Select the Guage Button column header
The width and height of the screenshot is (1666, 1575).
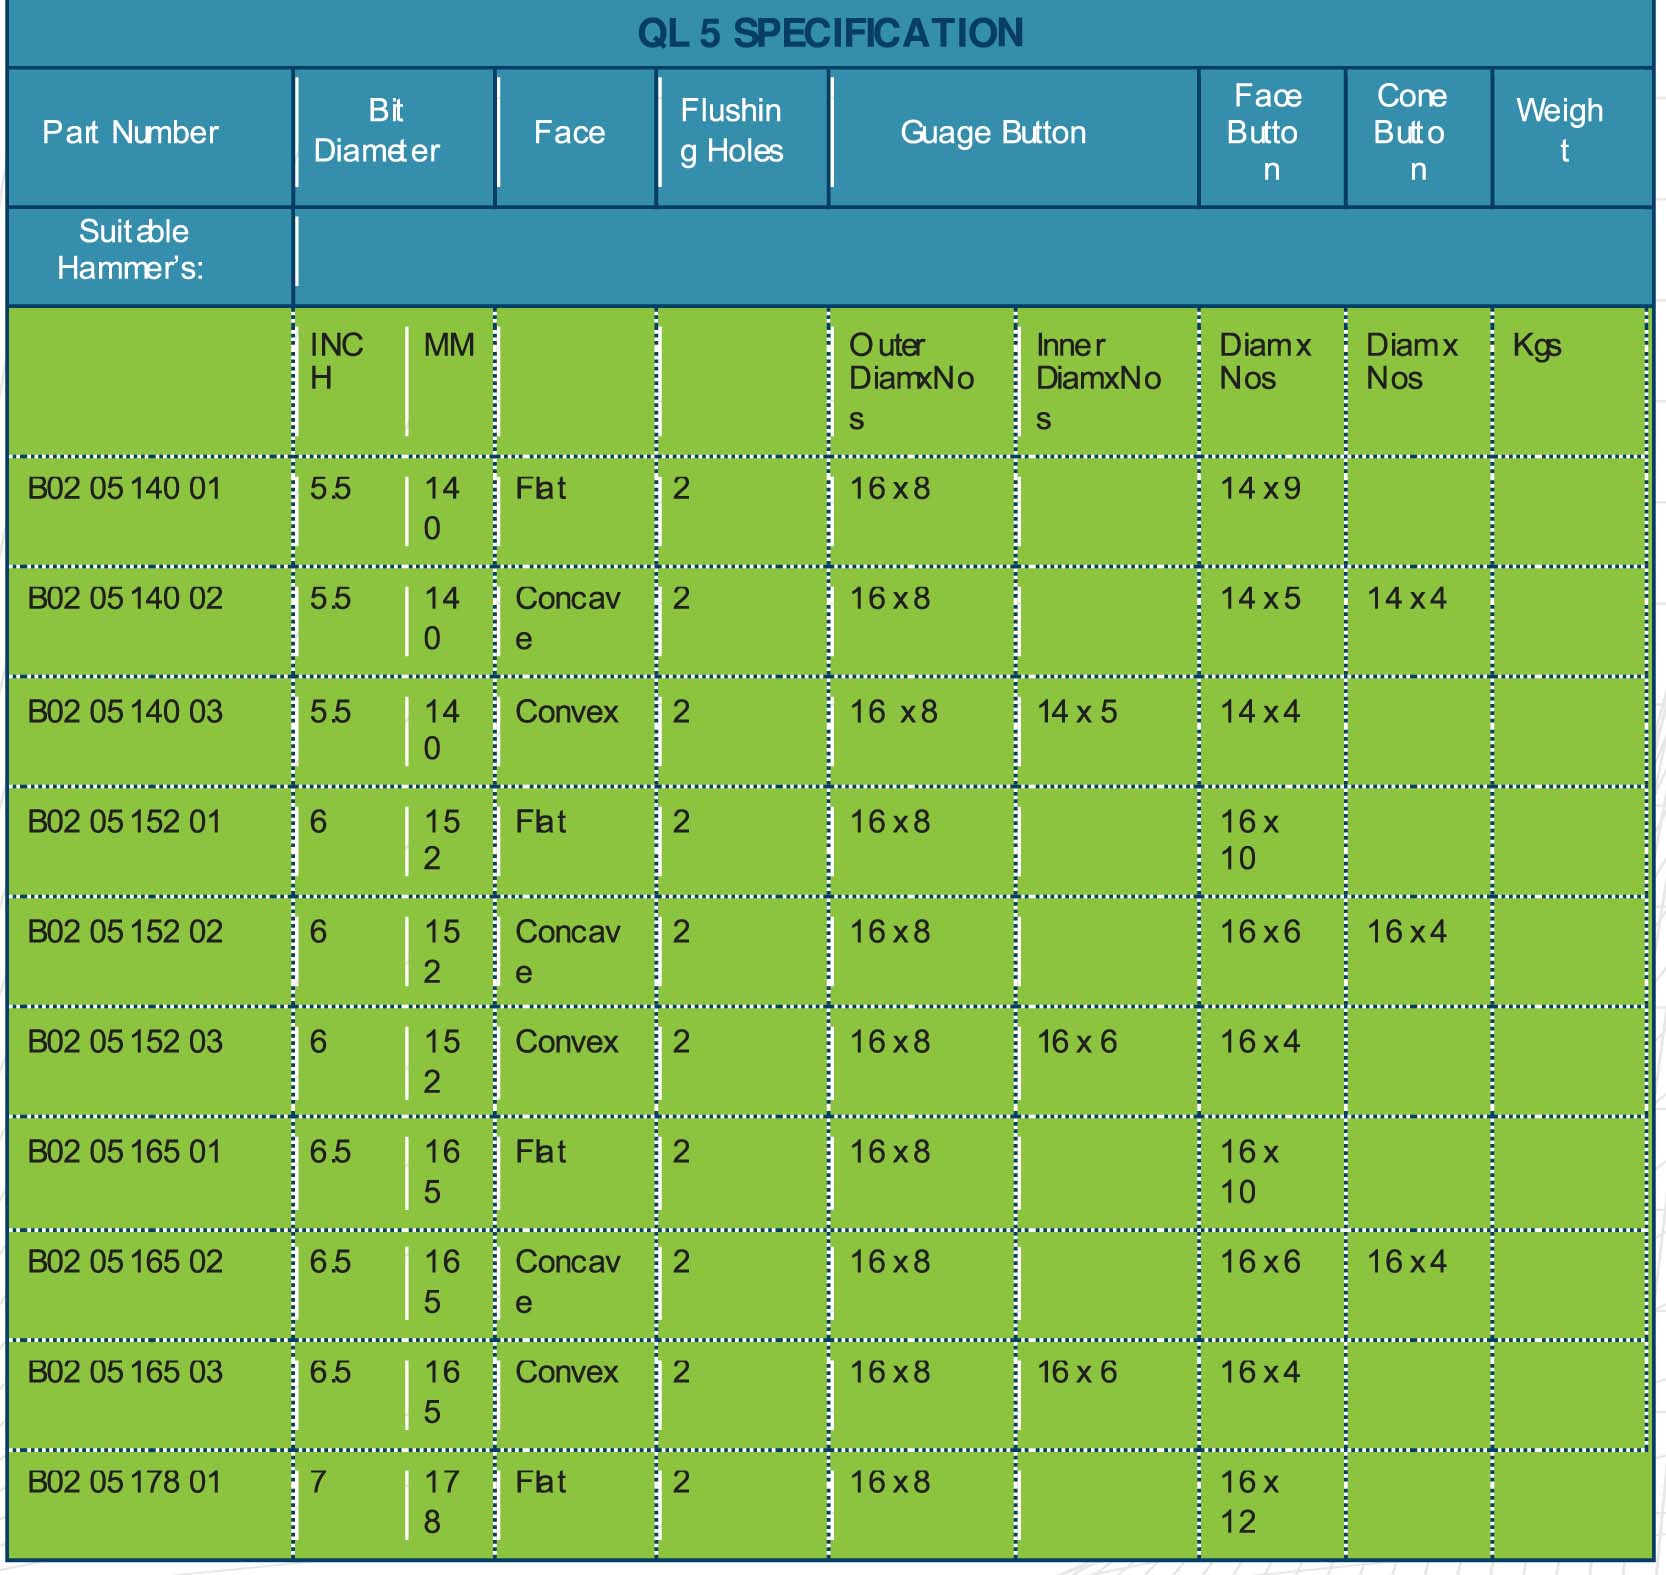point(993,132)
